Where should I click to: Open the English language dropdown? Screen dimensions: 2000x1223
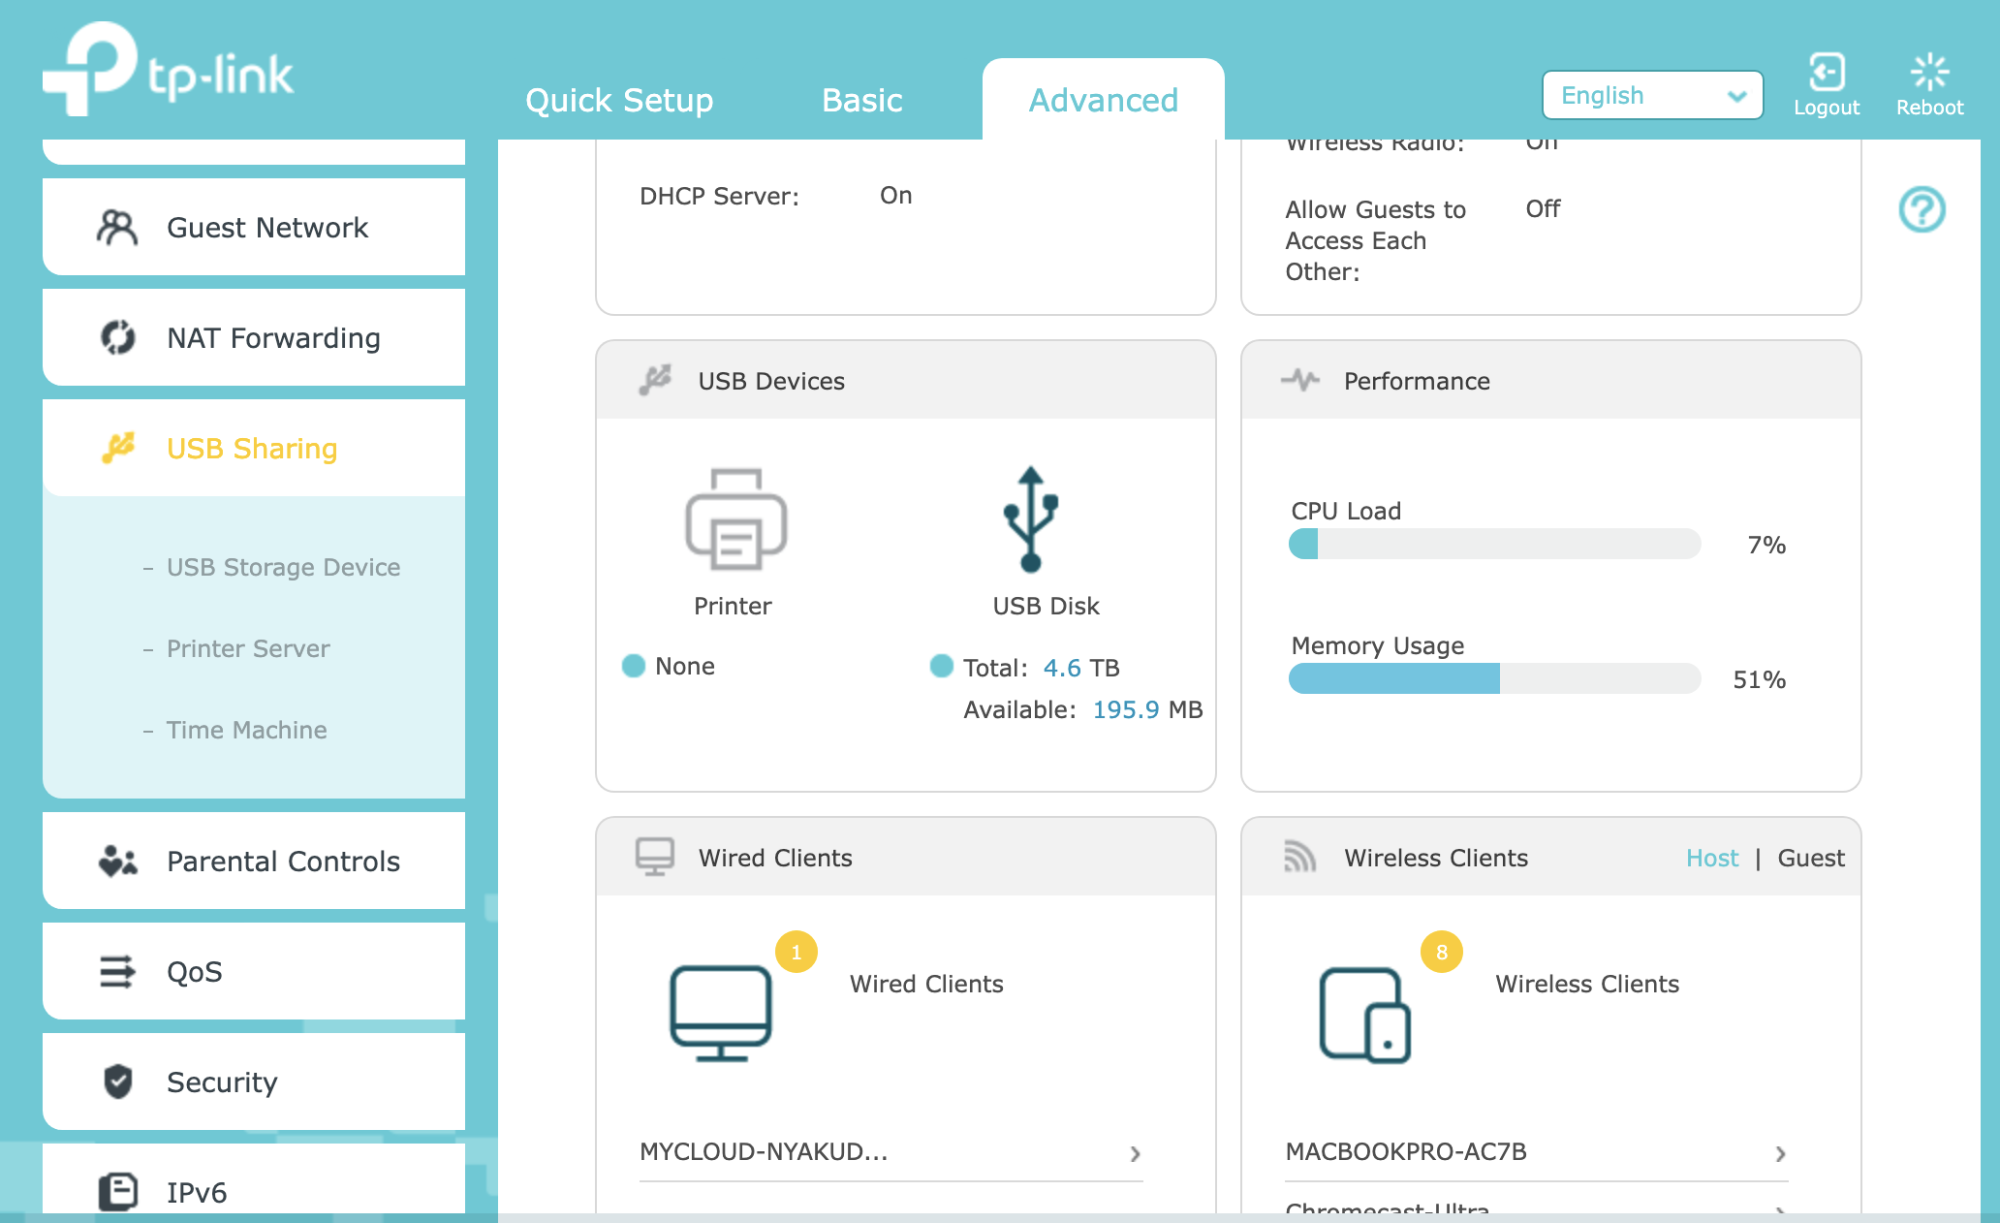(x=1652, y=96)
